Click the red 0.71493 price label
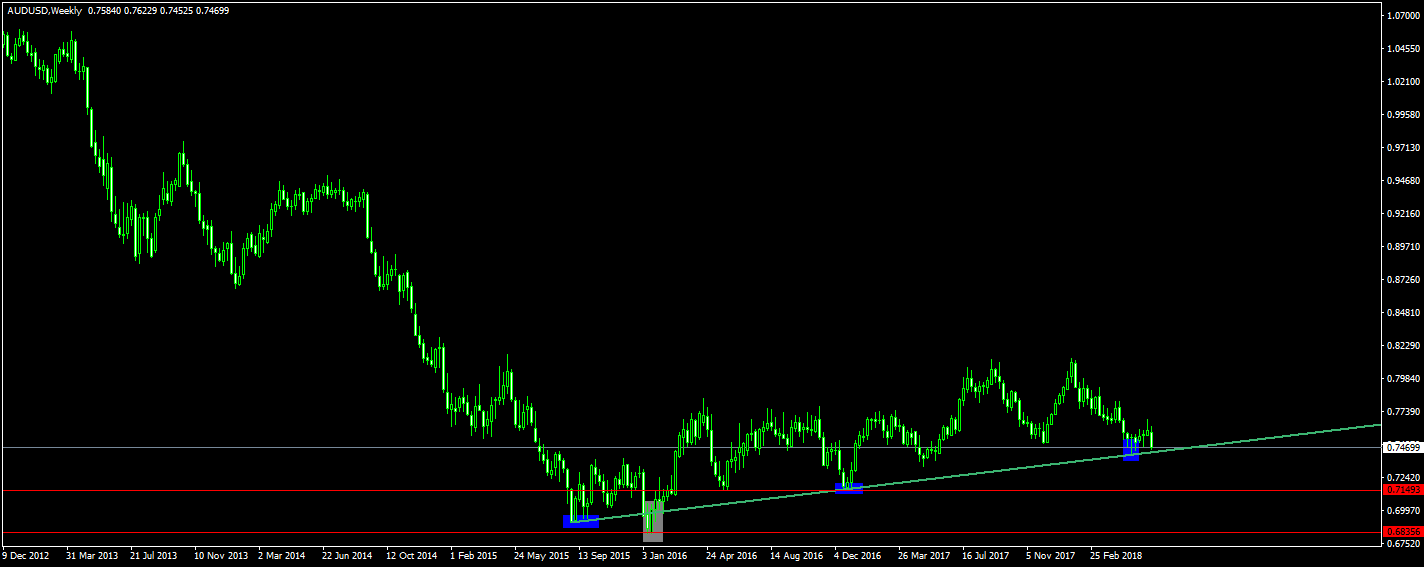 tap(1401, 490)
